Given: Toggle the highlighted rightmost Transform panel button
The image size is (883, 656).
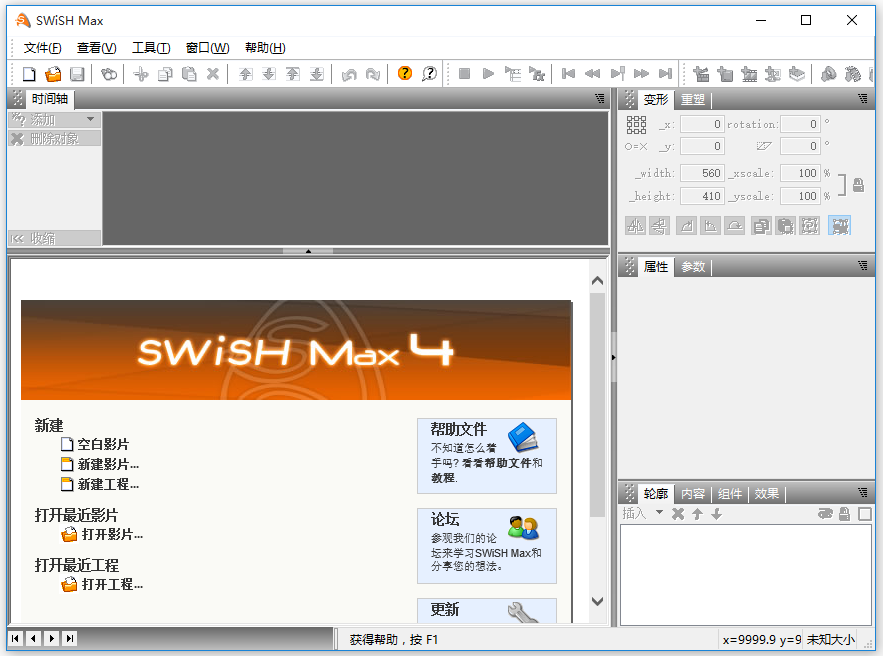Looking at the screenshot, I should tap(839, 226).
